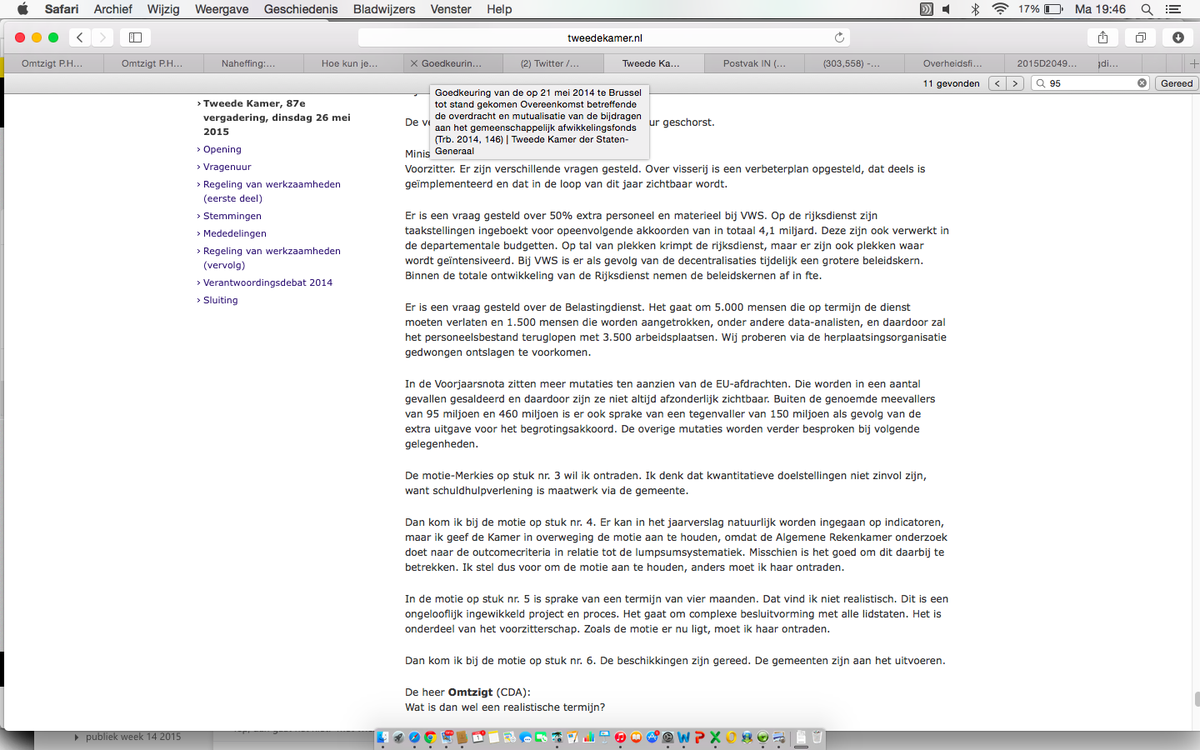Viewport: 1200px width, 750px height.
Task: Go back with the Safari back arrow
Action: (78, 37)
